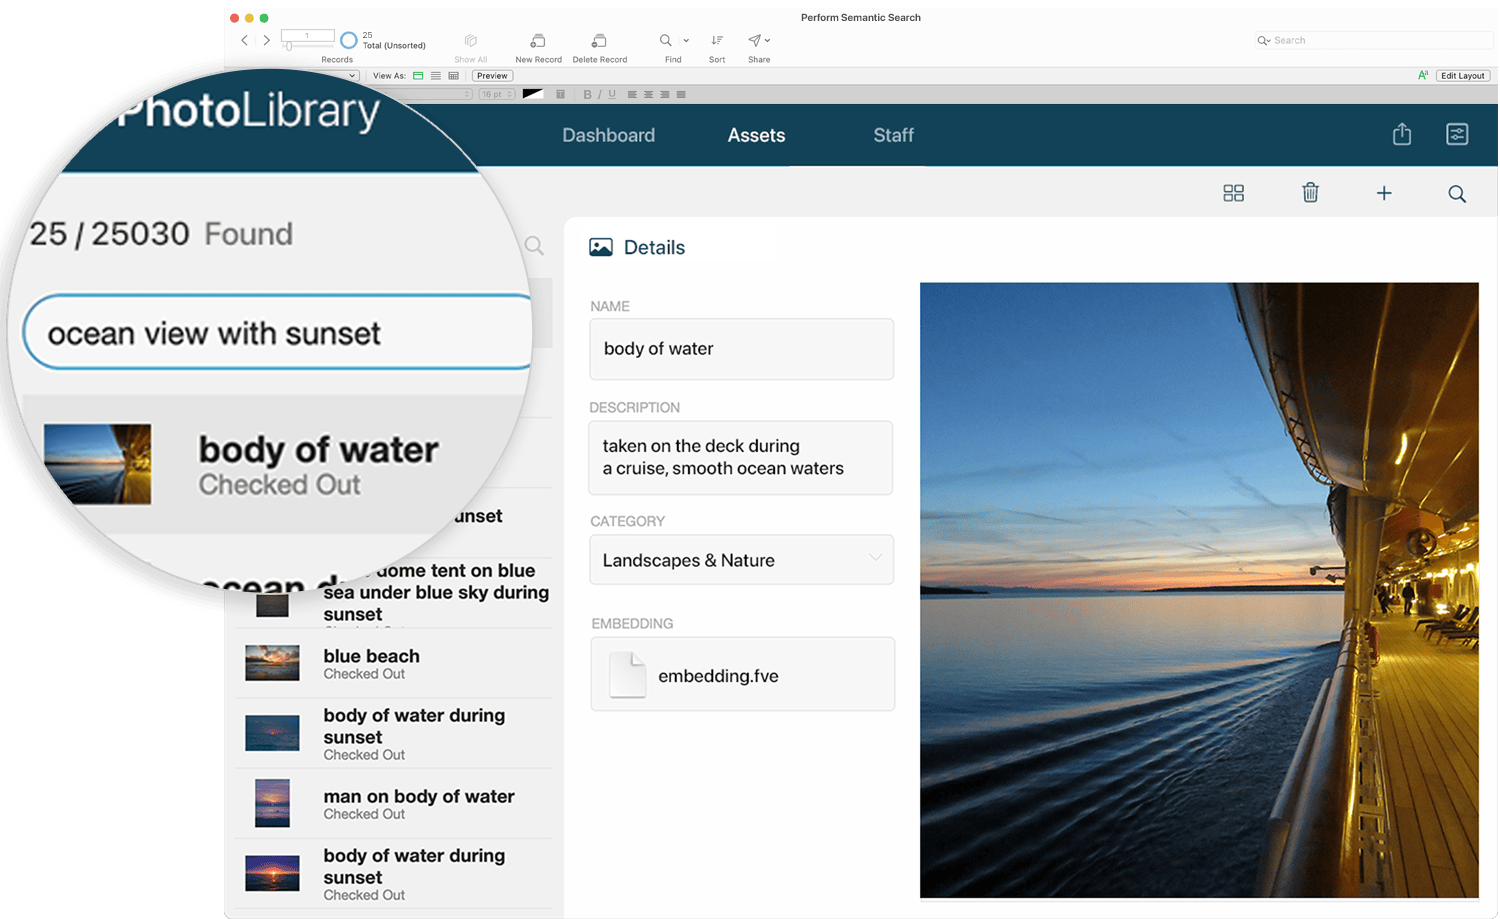The width and height of the screenshot is (1500, 919).
Task: Click the black and white color swatch
Action: click(532, 94)
